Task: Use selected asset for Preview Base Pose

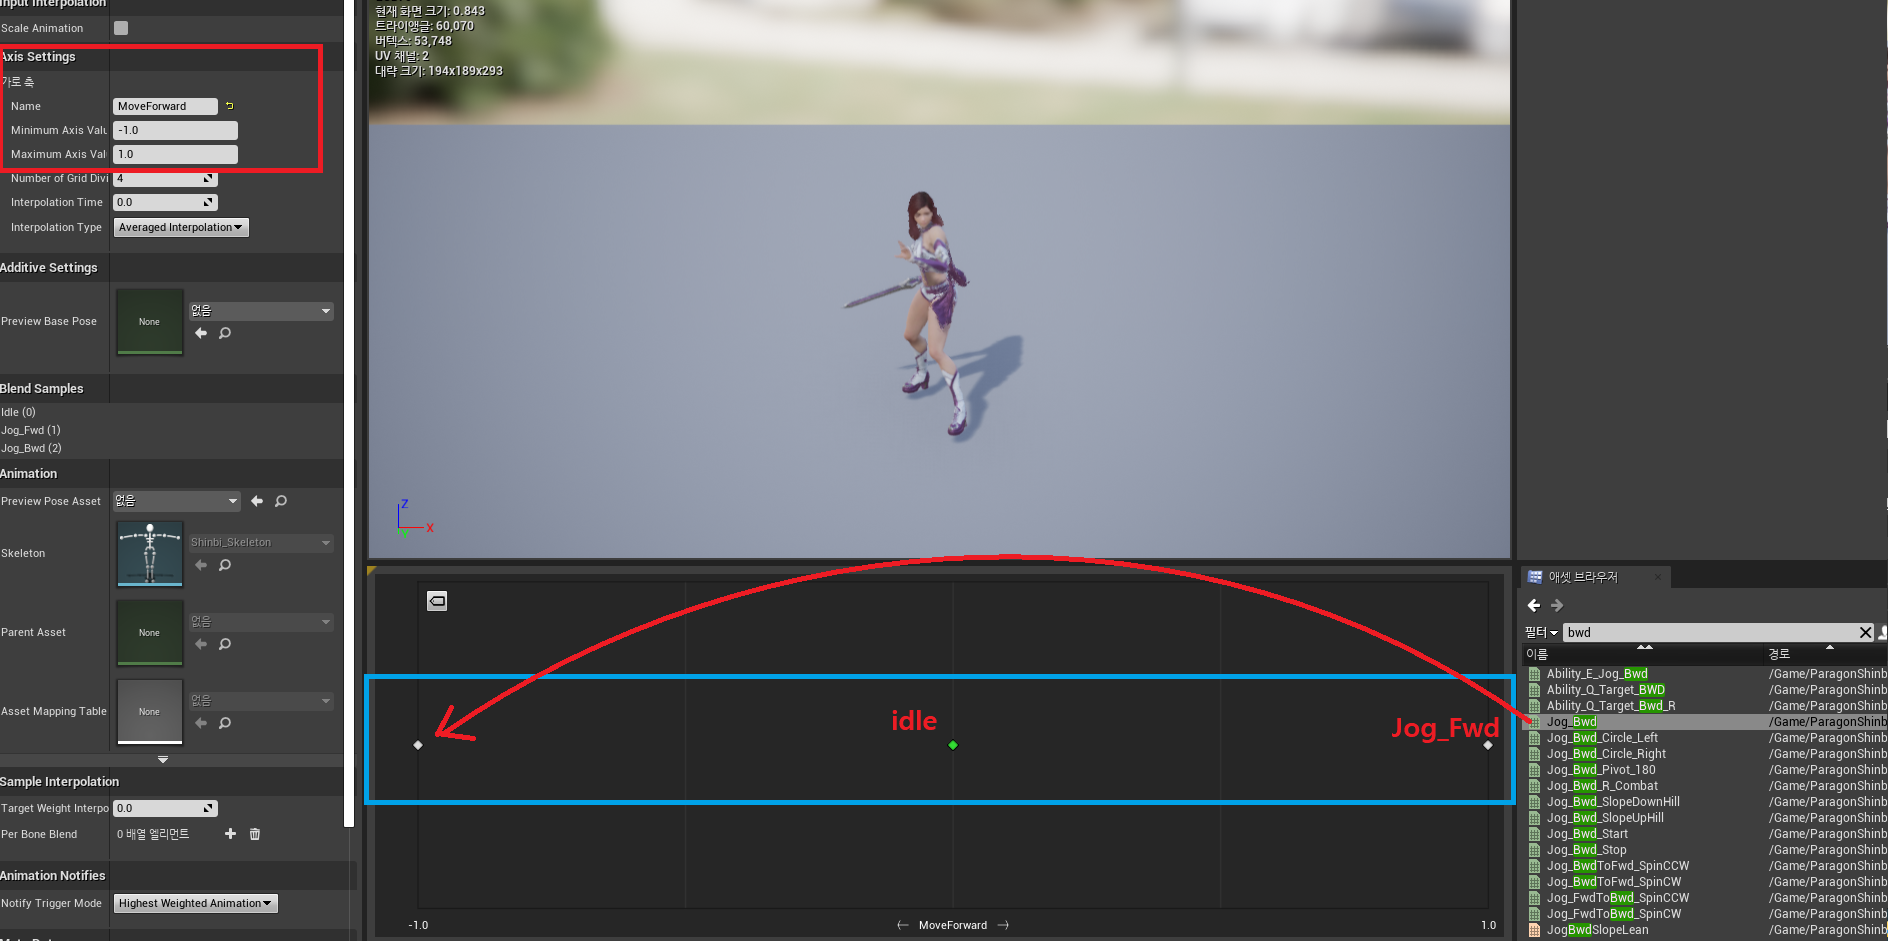Action: pos(201,333)
